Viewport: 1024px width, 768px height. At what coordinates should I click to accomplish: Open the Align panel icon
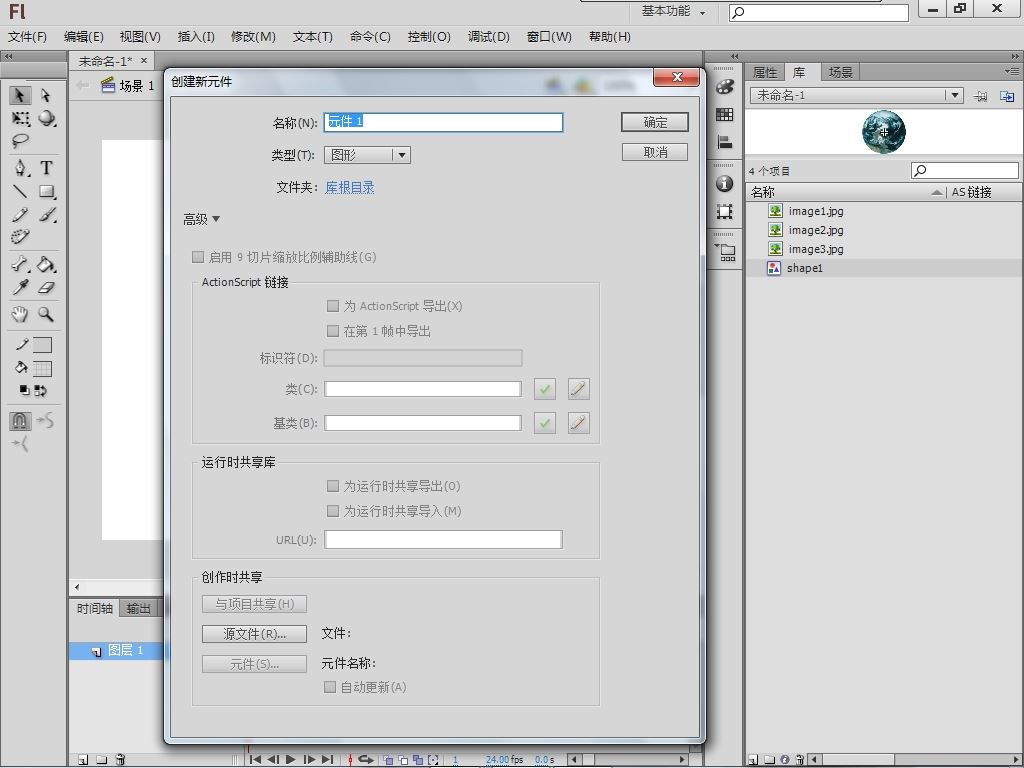[725, 142]
